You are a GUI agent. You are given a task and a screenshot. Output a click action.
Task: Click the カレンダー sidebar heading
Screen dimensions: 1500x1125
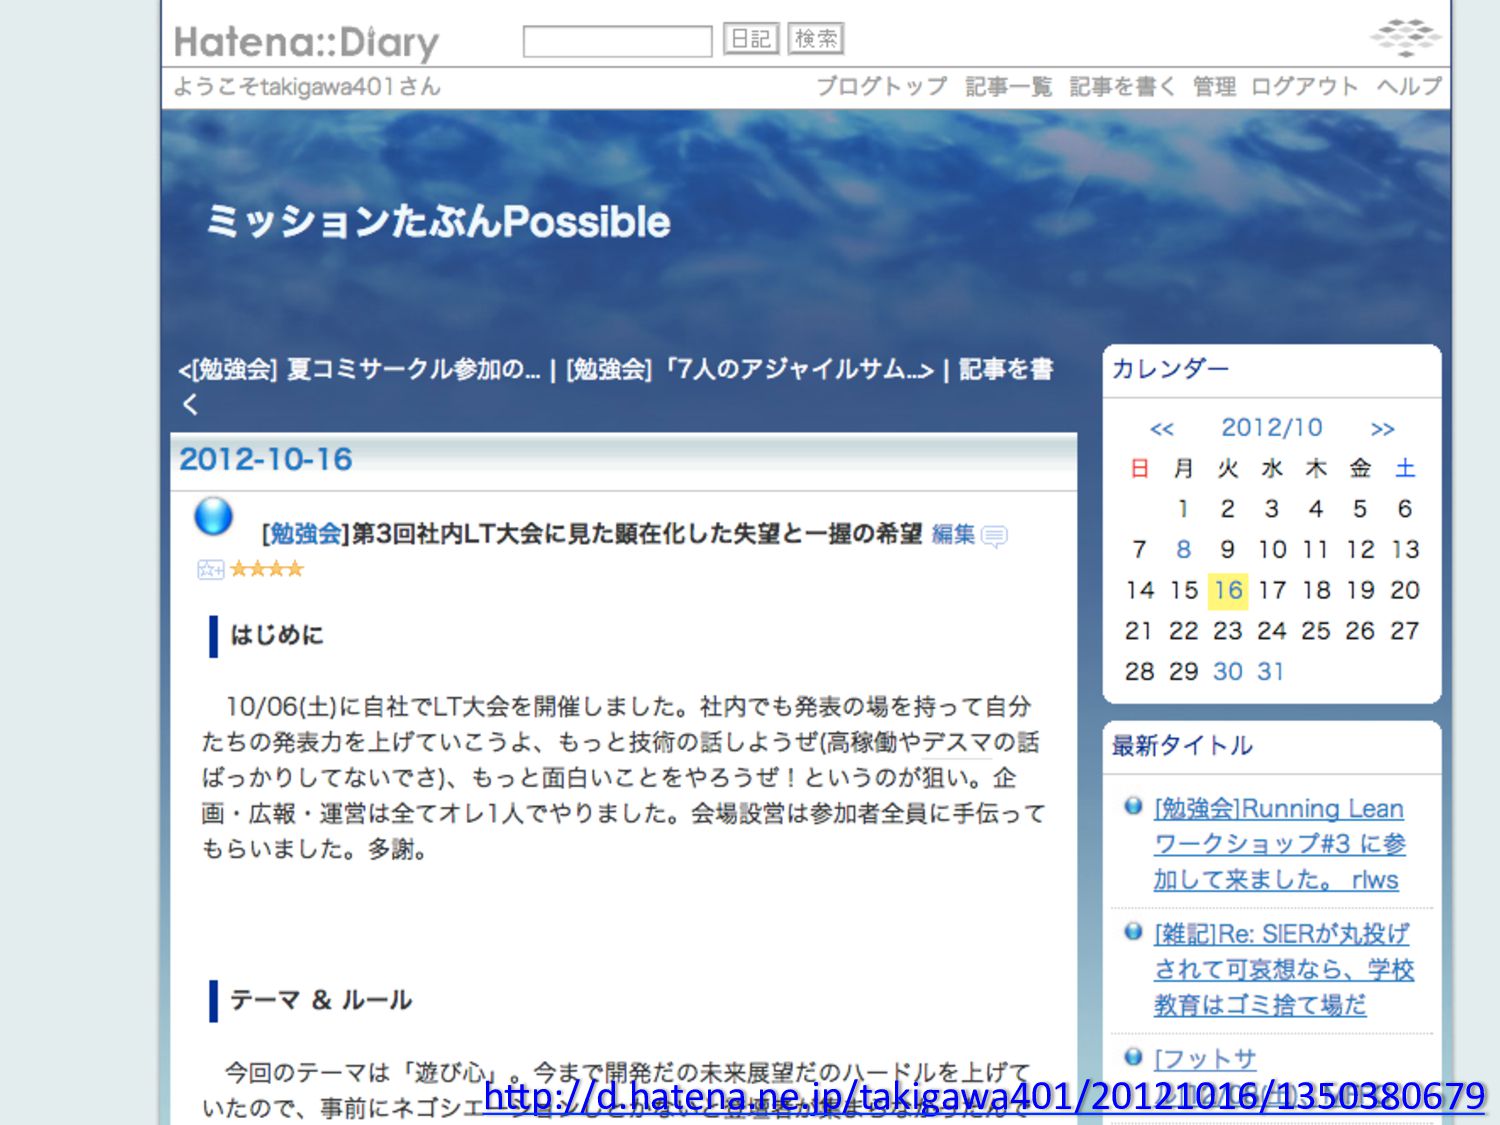pos(1171,369)
